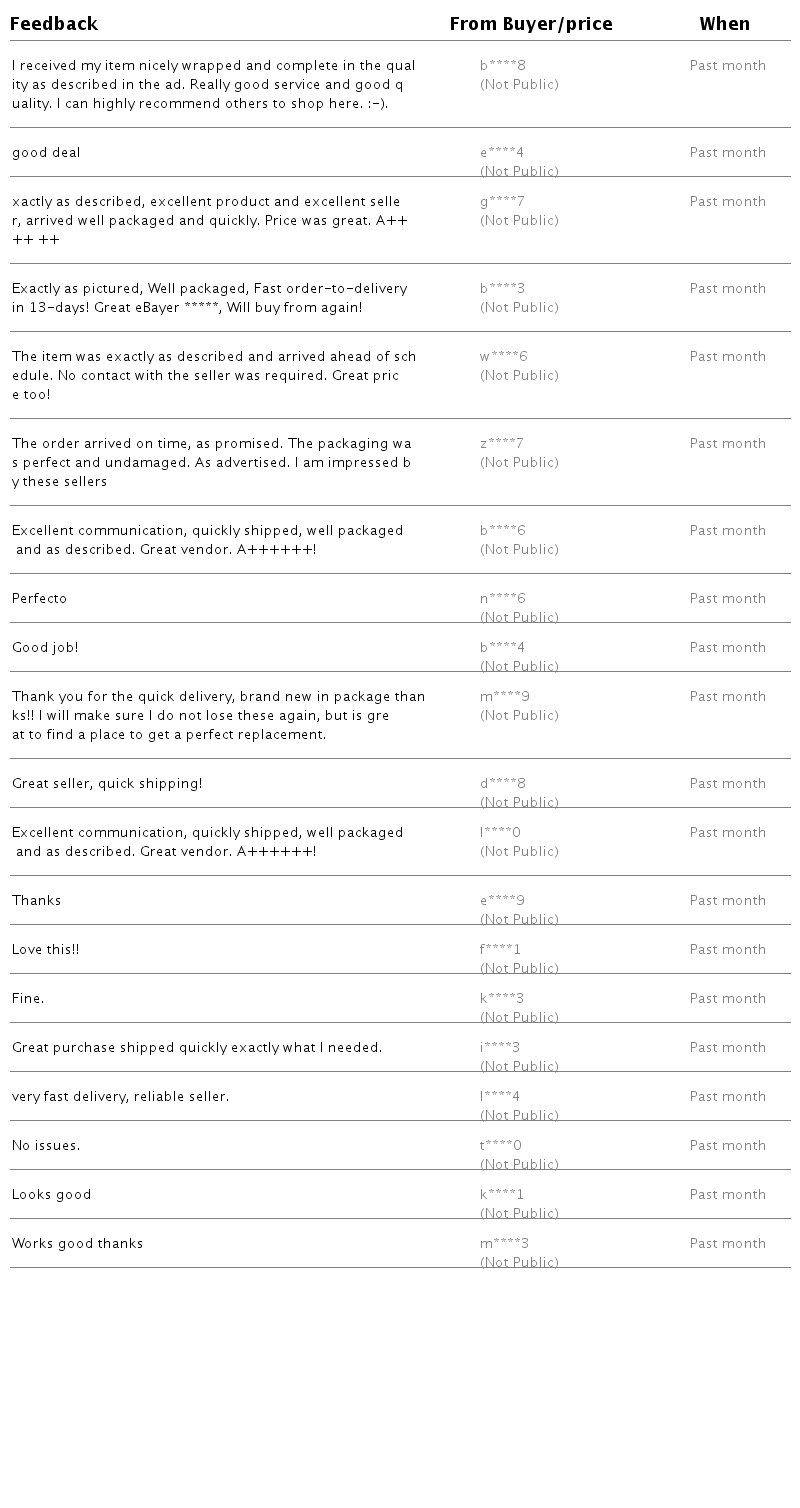Click the 'No issues.' feedback text
The width and height of the screenshot is (800, 1508).
[46, 1146]
